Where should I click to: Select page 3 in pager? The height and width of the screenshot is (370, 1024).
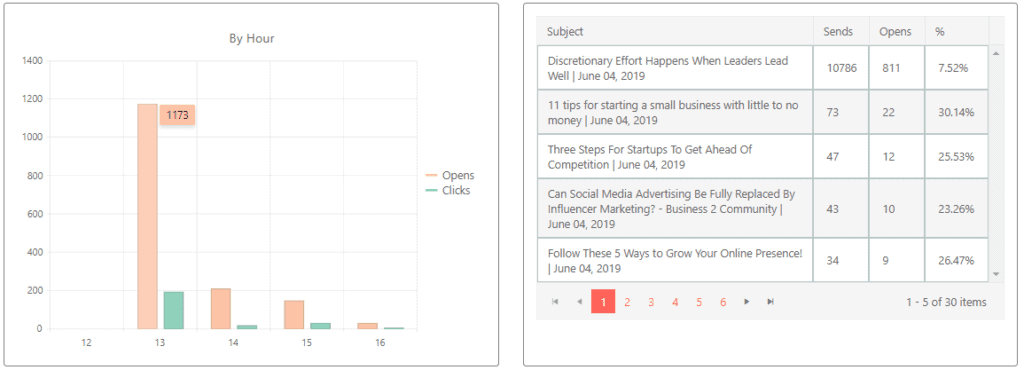point(651,301)
